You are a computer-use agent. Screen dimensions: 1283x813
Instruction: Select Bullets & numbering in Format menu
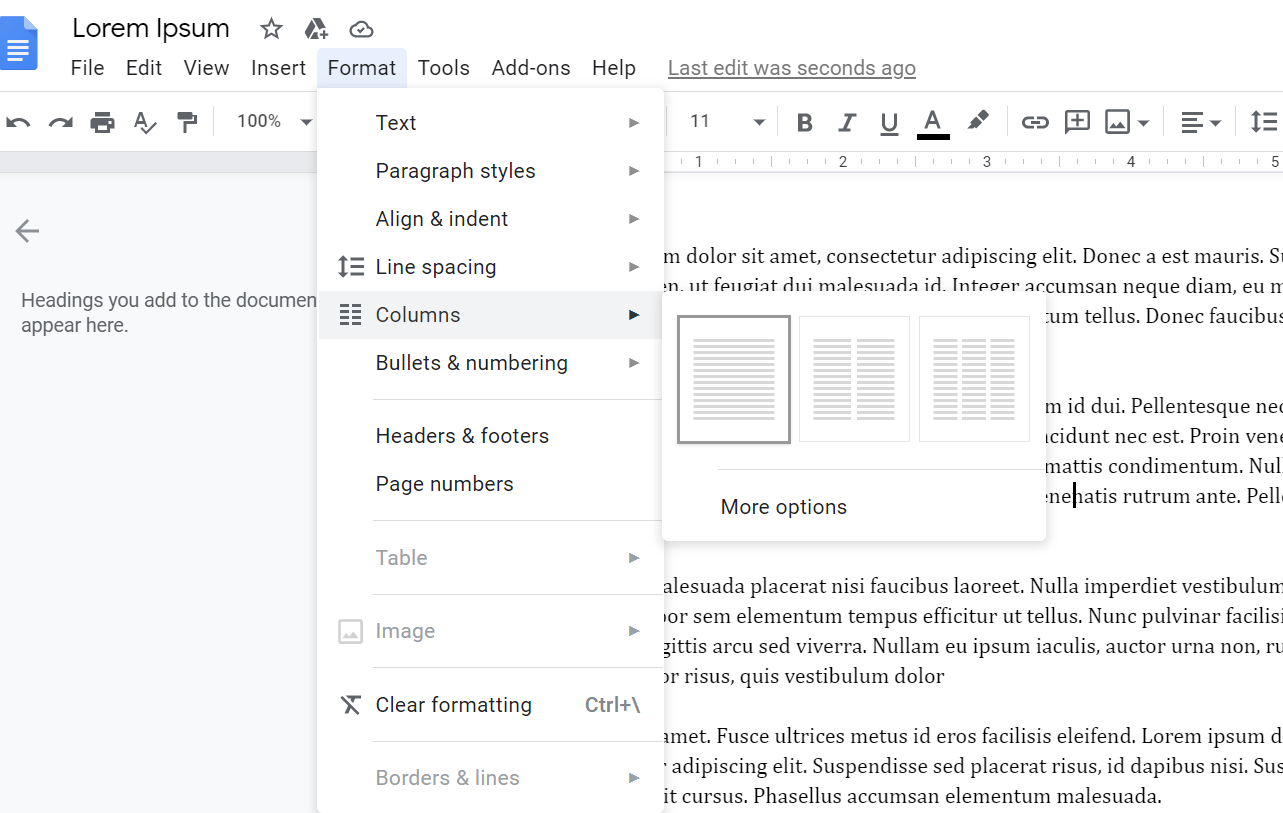(x=471, y=362)
